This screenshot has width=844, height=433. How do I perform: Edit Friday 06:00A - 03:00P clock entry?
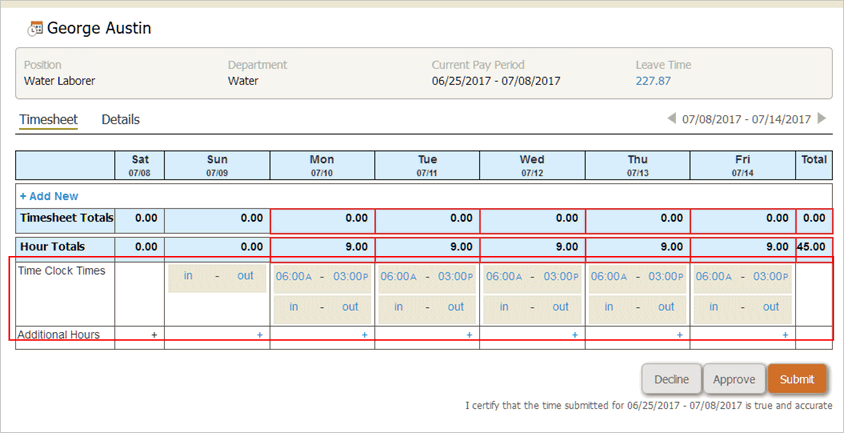(742, 278)
